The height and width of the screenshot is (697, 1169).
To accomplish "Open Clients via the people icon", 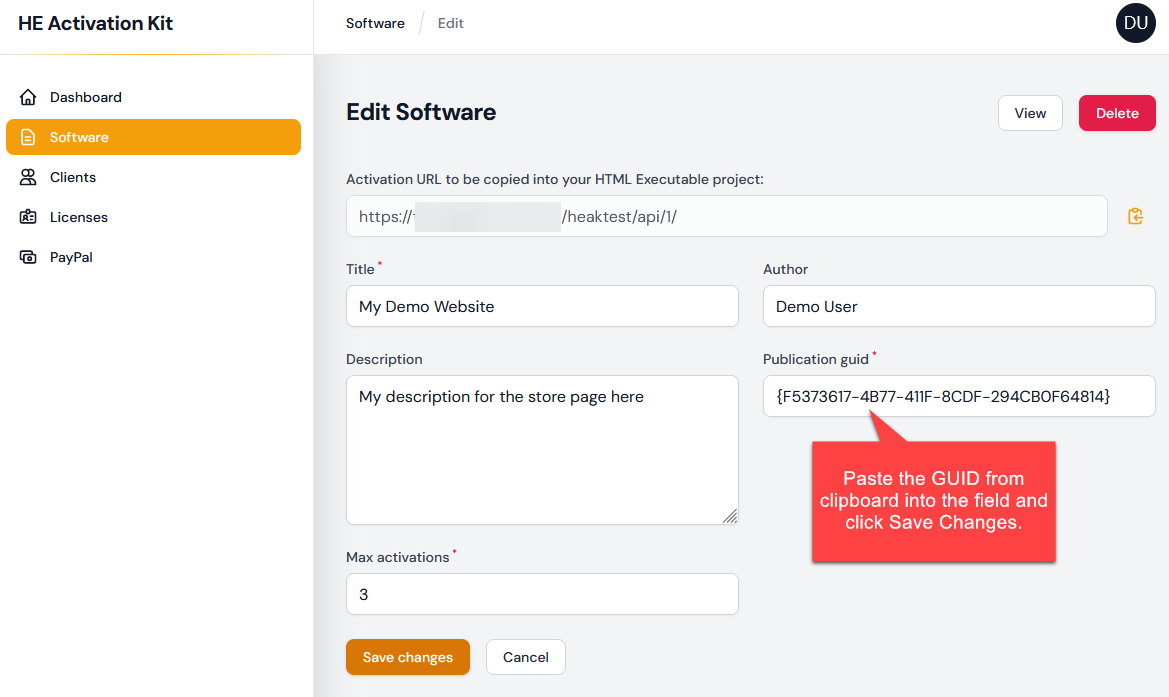I will [x=28, y=177].
